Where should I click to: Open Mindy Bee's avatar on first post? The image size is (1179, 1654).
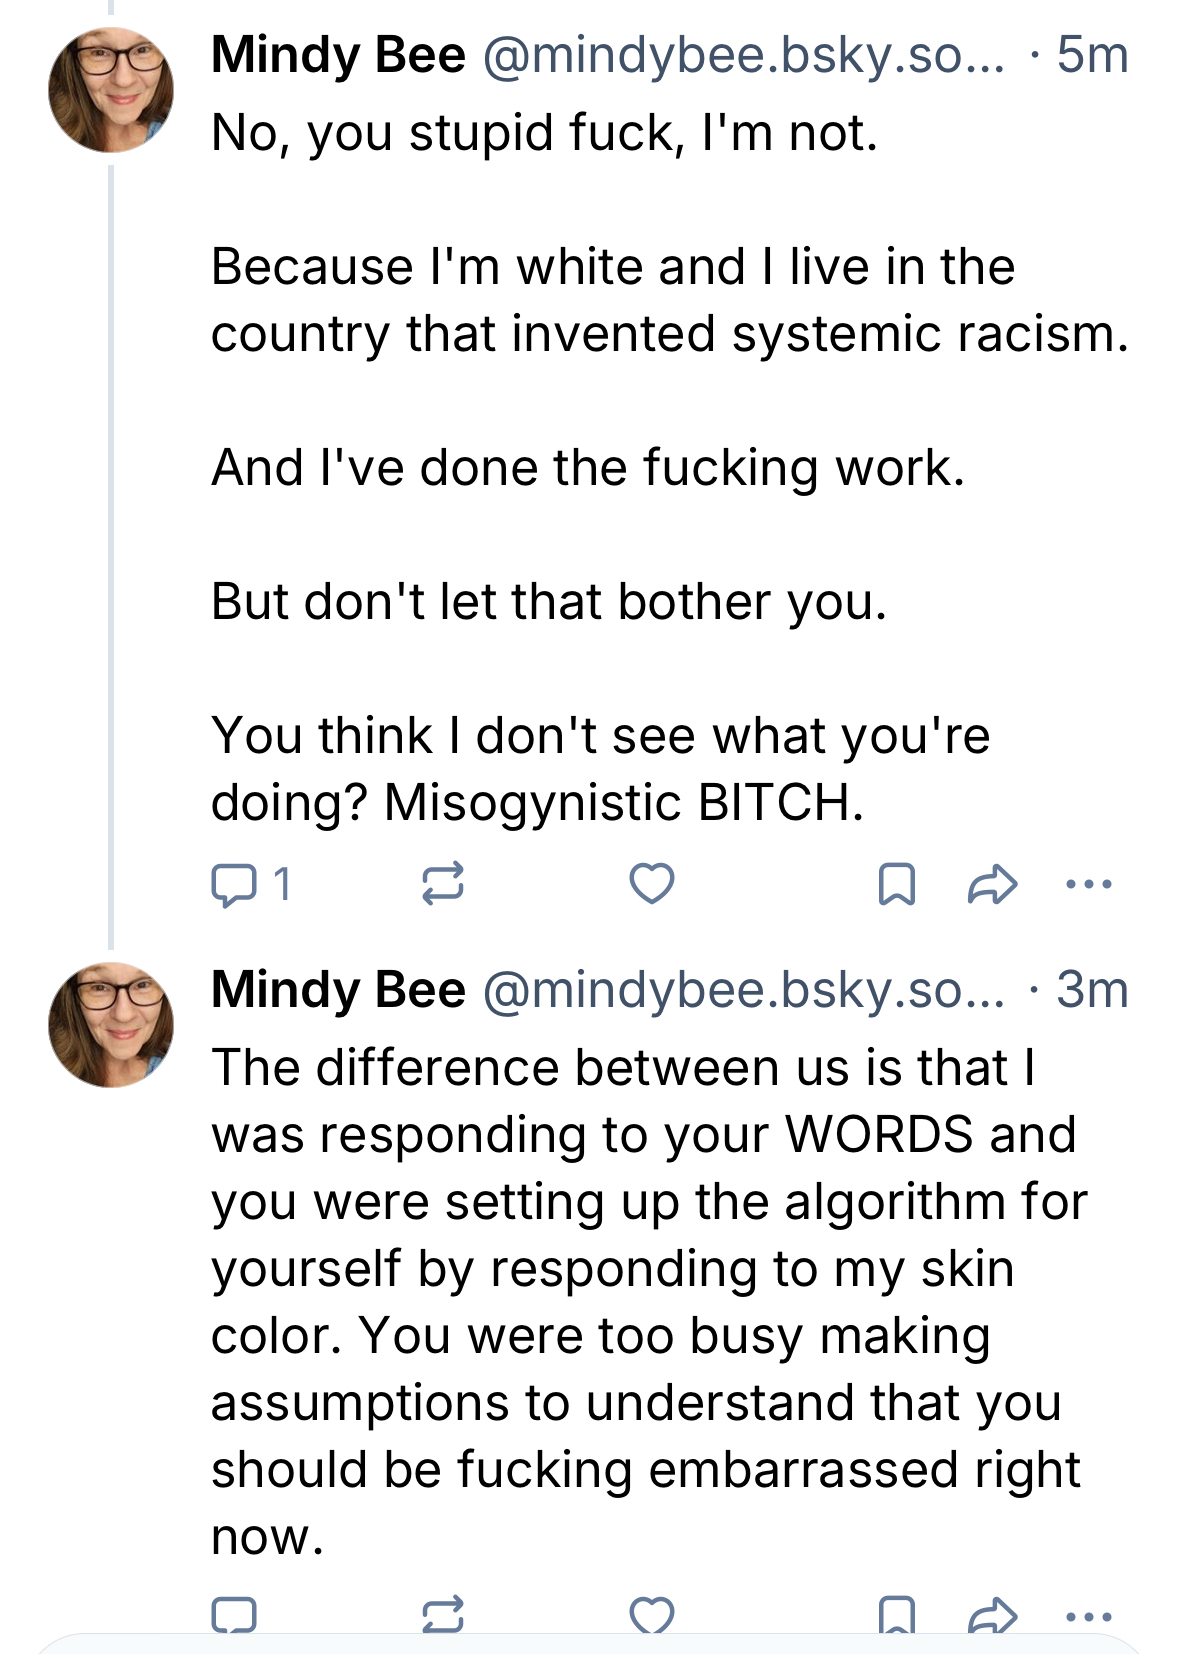(x=111, y=90)
